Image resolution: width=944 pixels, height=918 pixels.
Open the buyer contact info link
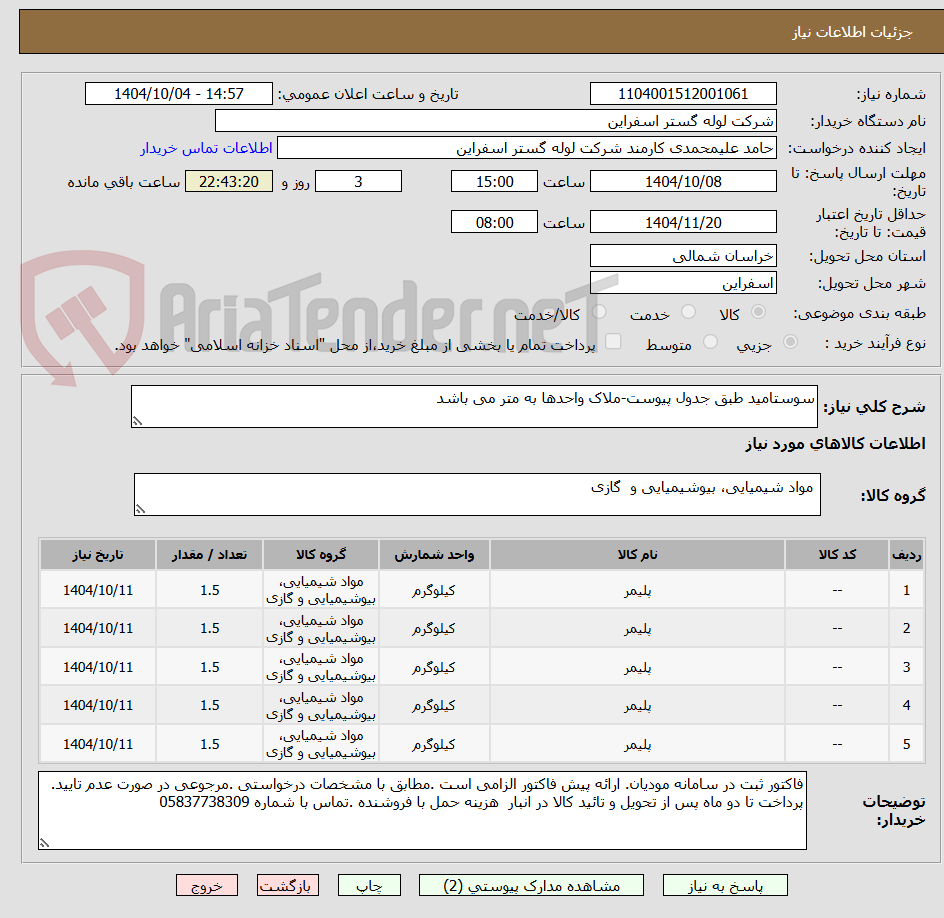(206, 148)
